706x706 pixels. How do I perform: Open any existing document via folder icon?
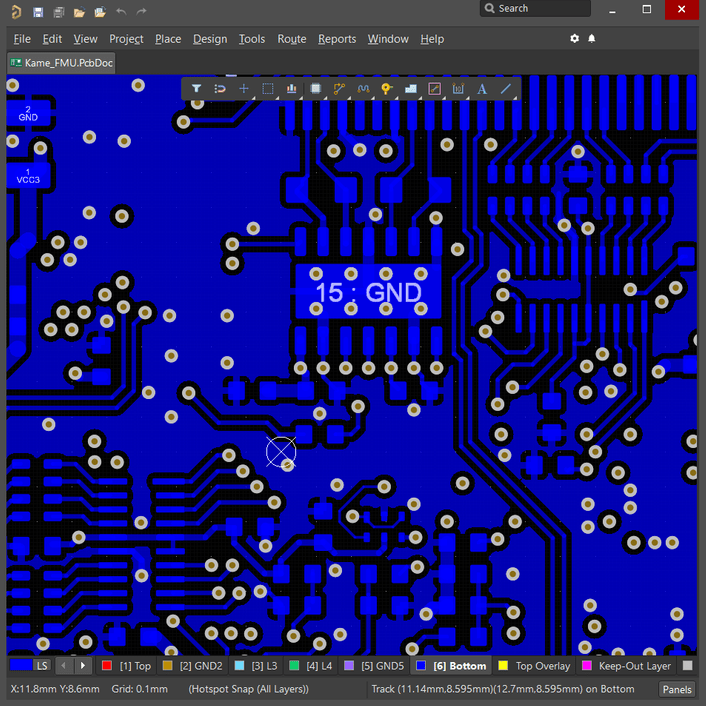point(79,12)
